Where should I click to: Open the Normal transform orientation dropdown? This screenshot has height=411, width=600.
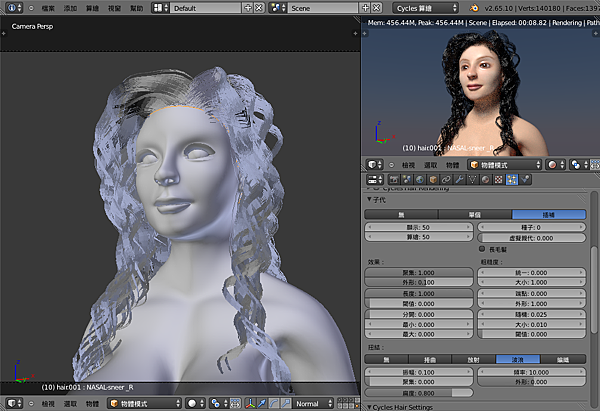point(313,403)
